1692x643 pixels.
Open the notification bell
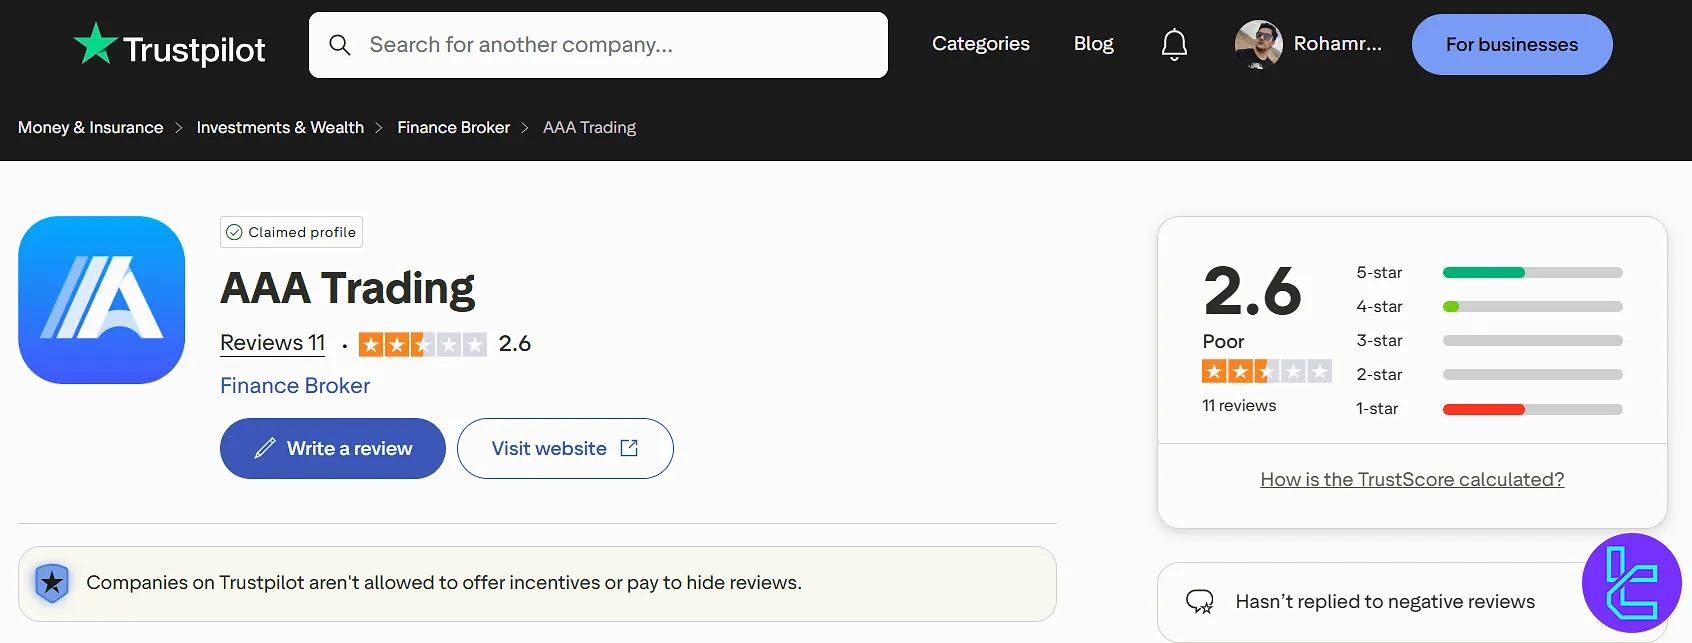[1173, 44]
